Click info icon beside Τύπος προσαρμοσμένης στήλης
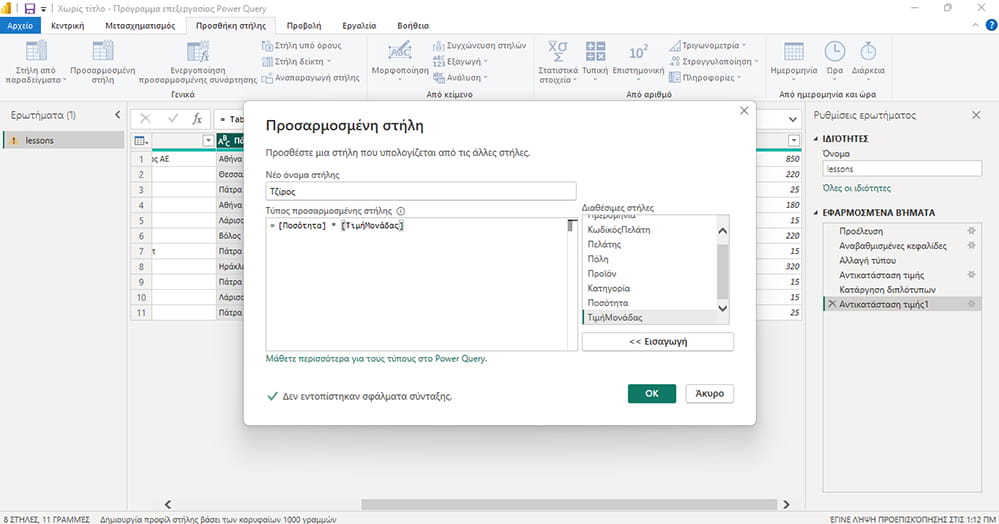 401,211
